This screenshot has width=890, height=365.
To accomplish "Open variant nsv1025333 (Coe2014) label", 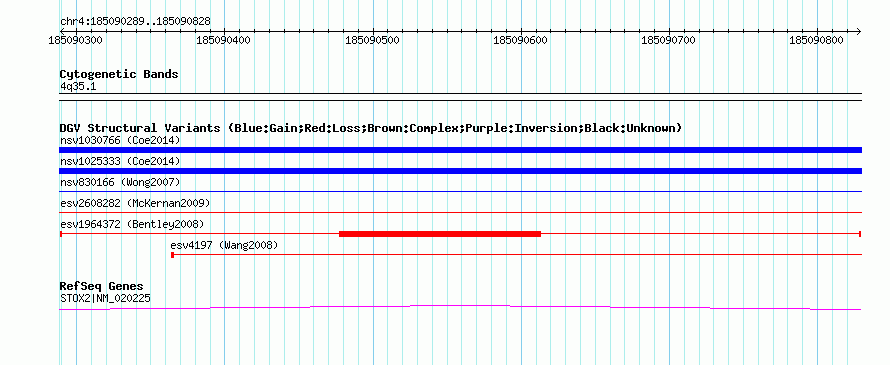I will click(x=120, y=161).
